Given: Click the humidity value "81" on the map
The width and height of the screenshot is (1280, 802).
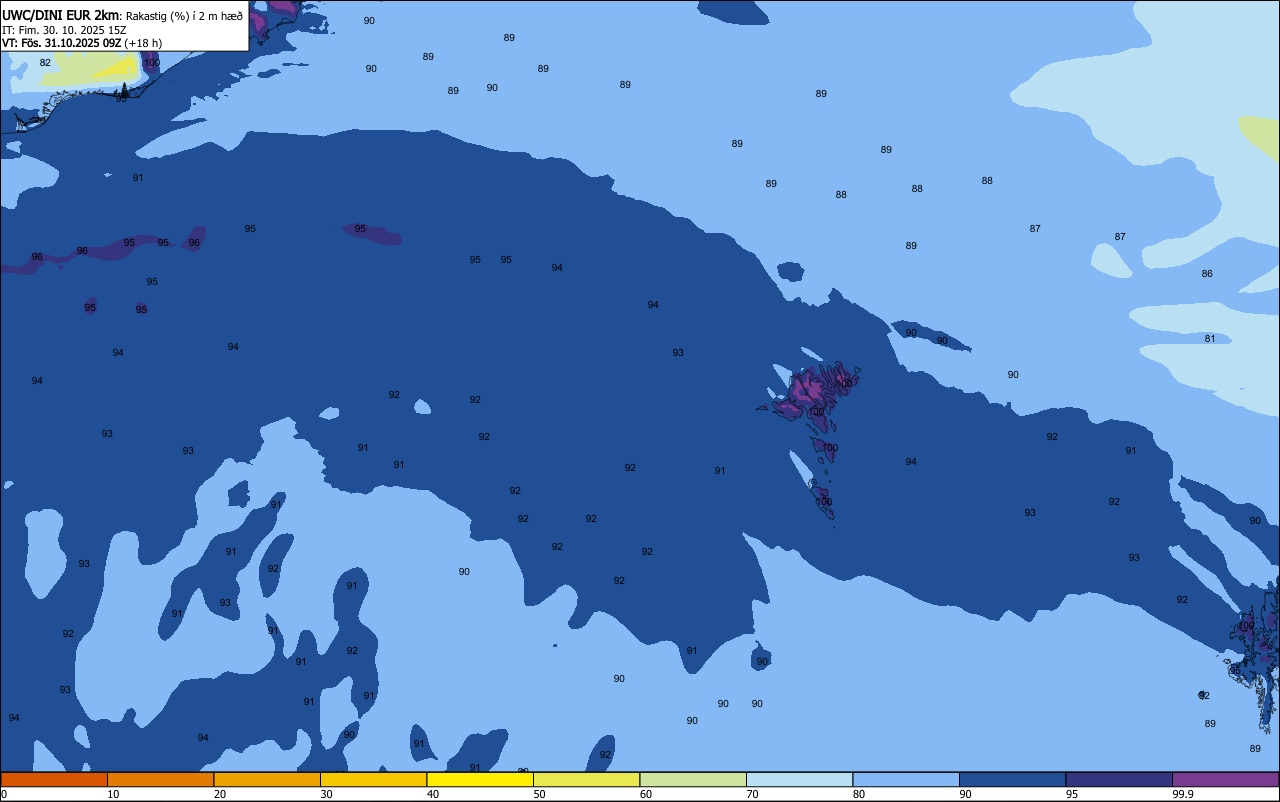Looking at the screenshot, I should (x=1210, y=338).
